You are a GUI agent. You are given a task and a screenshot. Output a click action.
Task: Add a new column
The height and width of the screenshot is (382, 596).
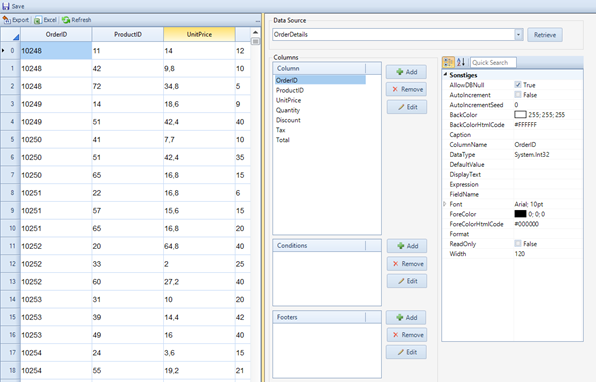406,72
